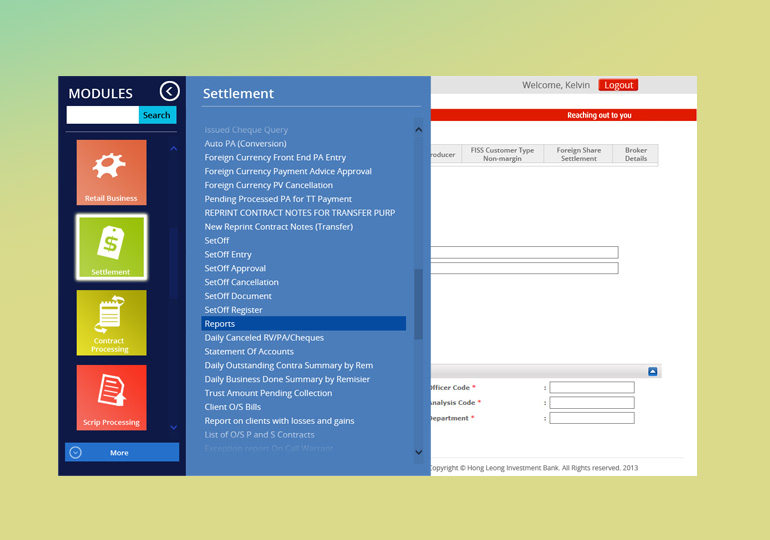
Task: Expand the More modules button
Action: 120,453
